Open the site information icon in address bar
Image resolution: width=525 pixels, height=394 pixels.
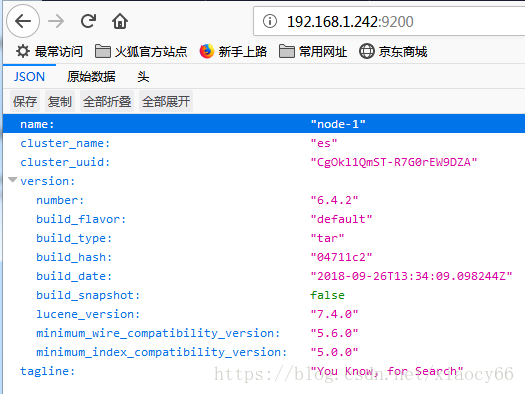point(270,21)
